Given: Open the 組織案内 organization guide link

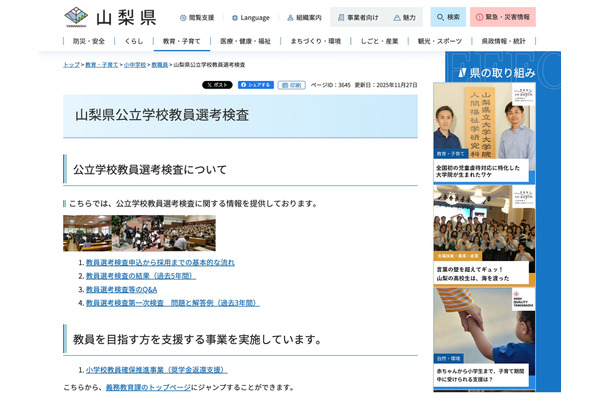Looking at the screenshot, I should pos(305,18).
